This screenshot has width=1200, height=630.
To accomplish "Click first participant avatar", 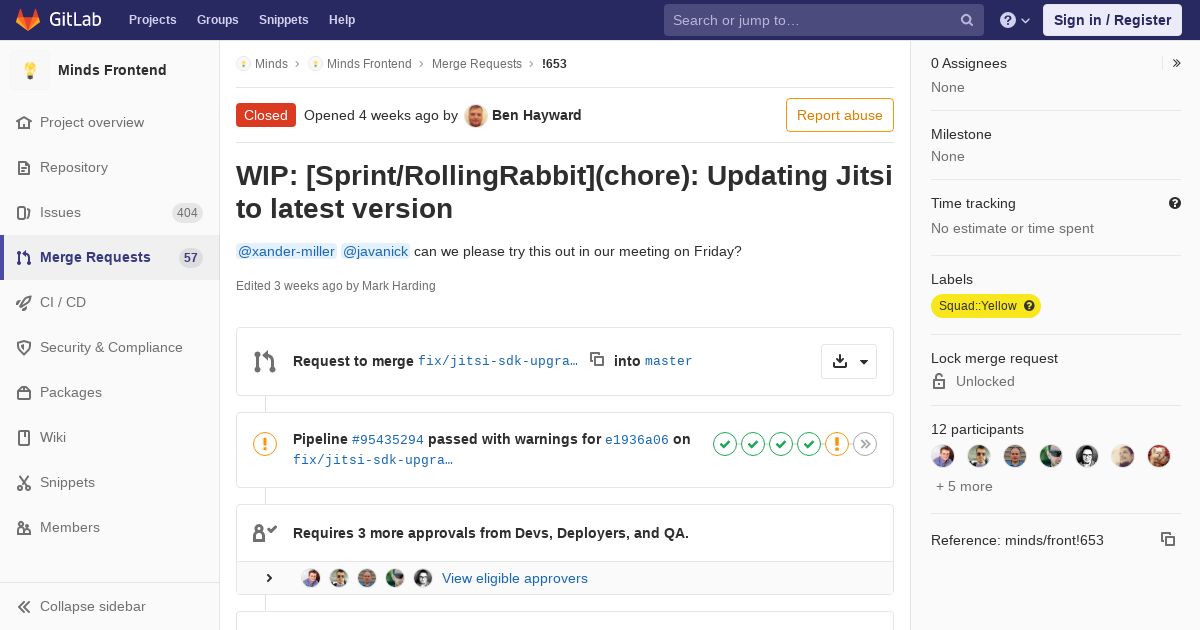I will (943, 456).
